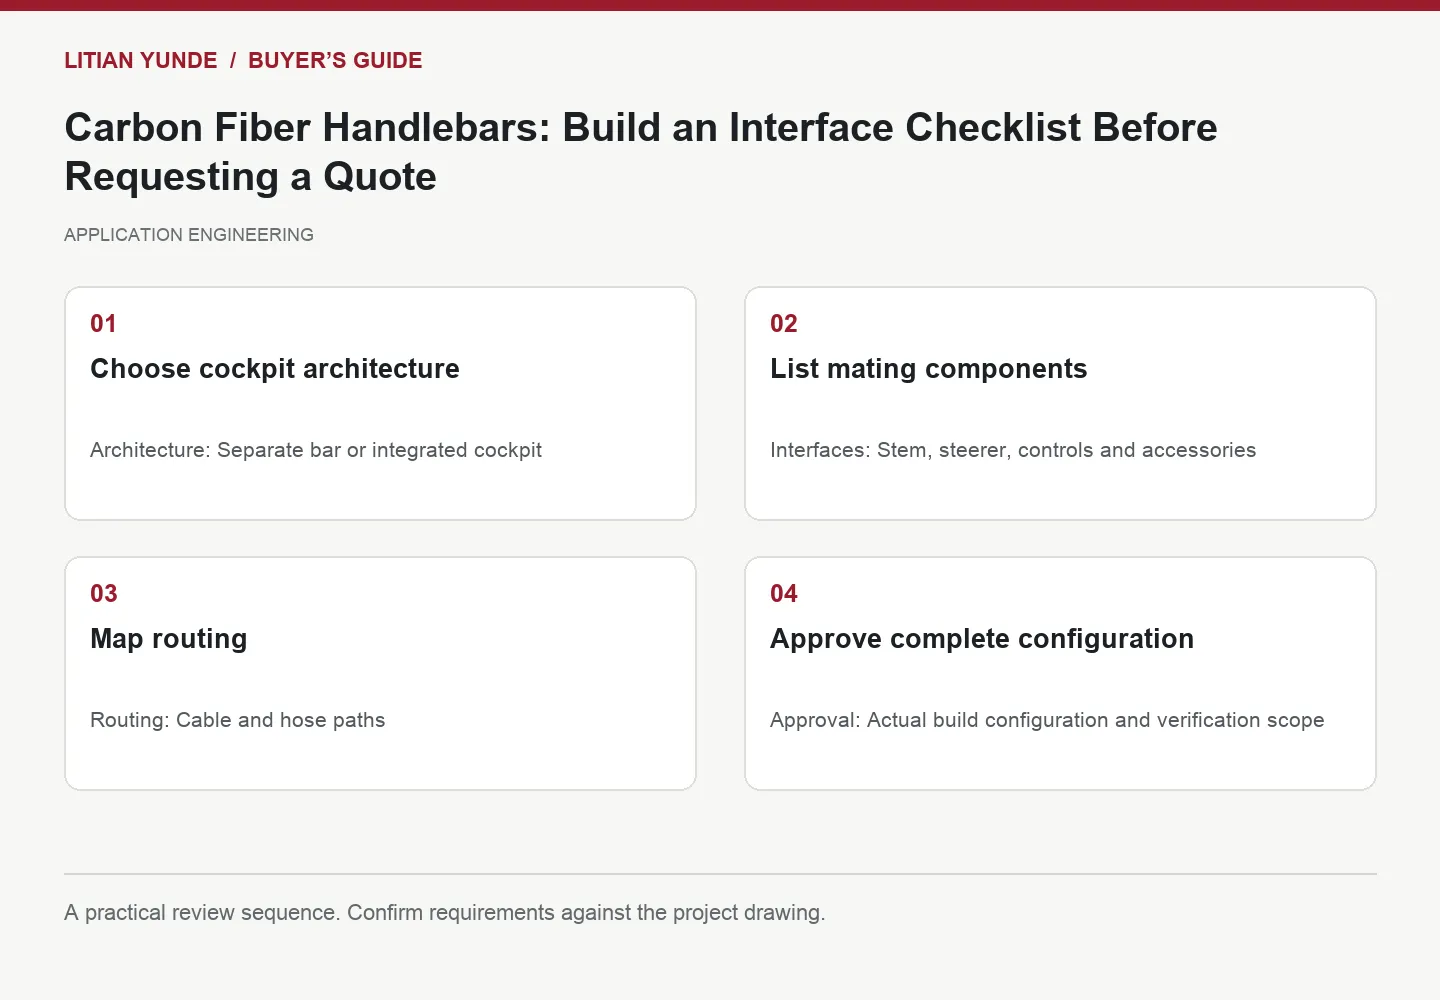The width and height of the screenshot is (1440, 1000).
Task: Click the red accent bar at page top
Action: 720,5
